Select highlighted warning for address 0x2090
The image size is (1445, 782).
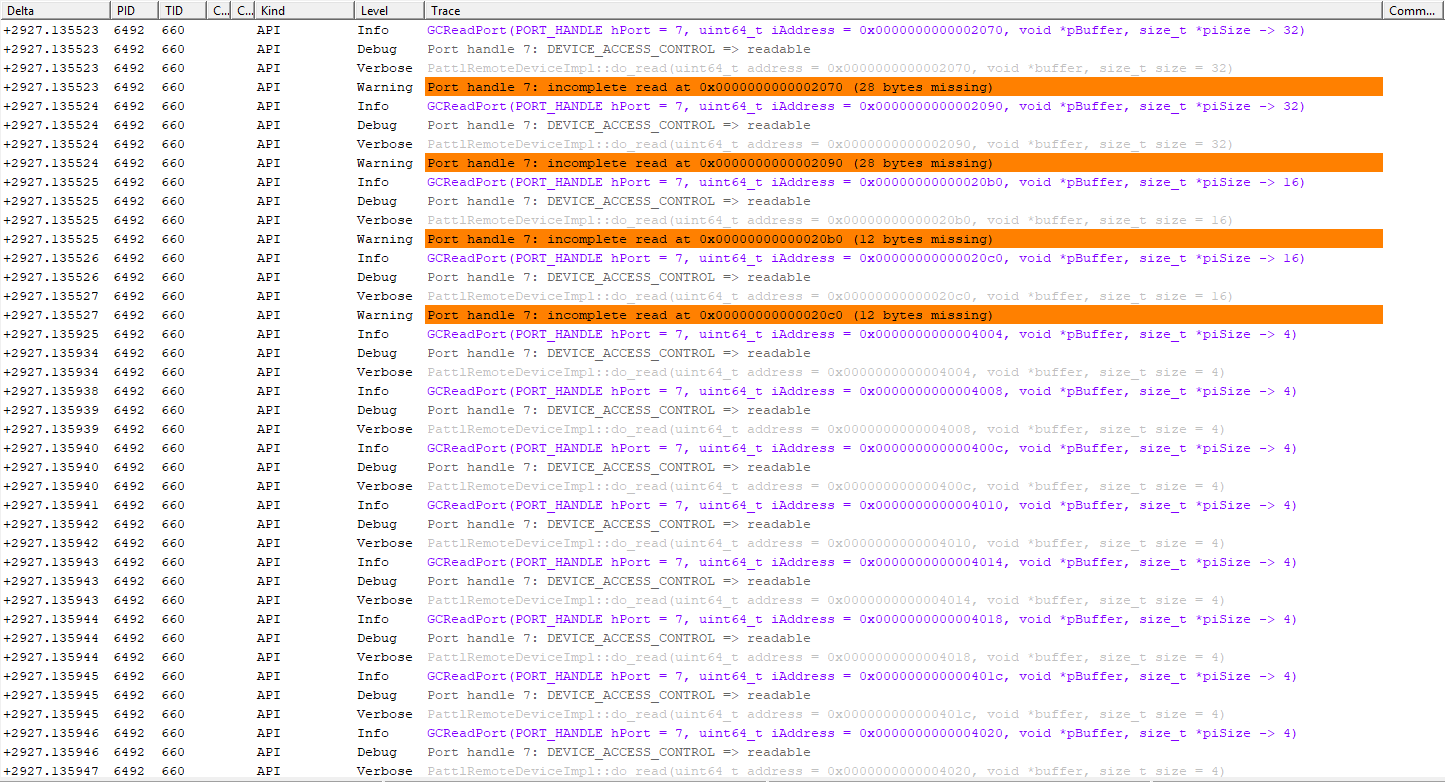[x=709, y=163]
